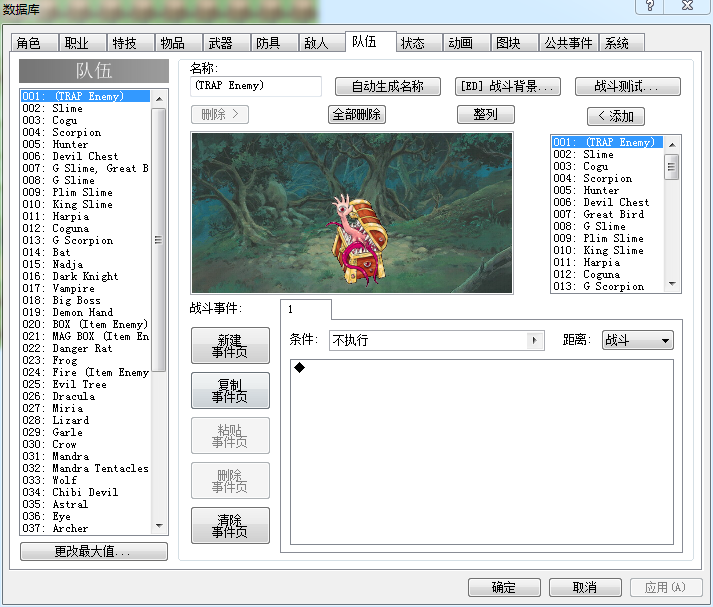Viewport: 713px width, 607px height.
Task: Go to the 状态 tab
Action: (x=419, y=43)
